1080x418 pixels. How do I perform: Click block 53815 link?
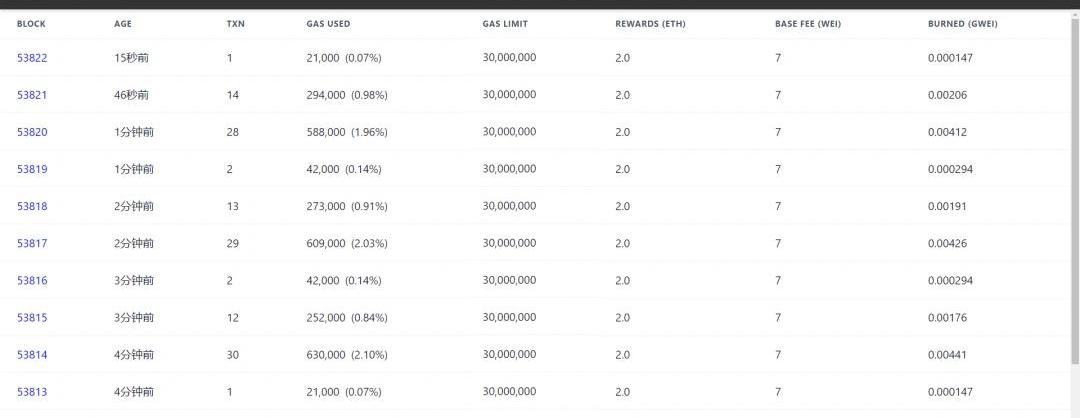pos(32,318)
